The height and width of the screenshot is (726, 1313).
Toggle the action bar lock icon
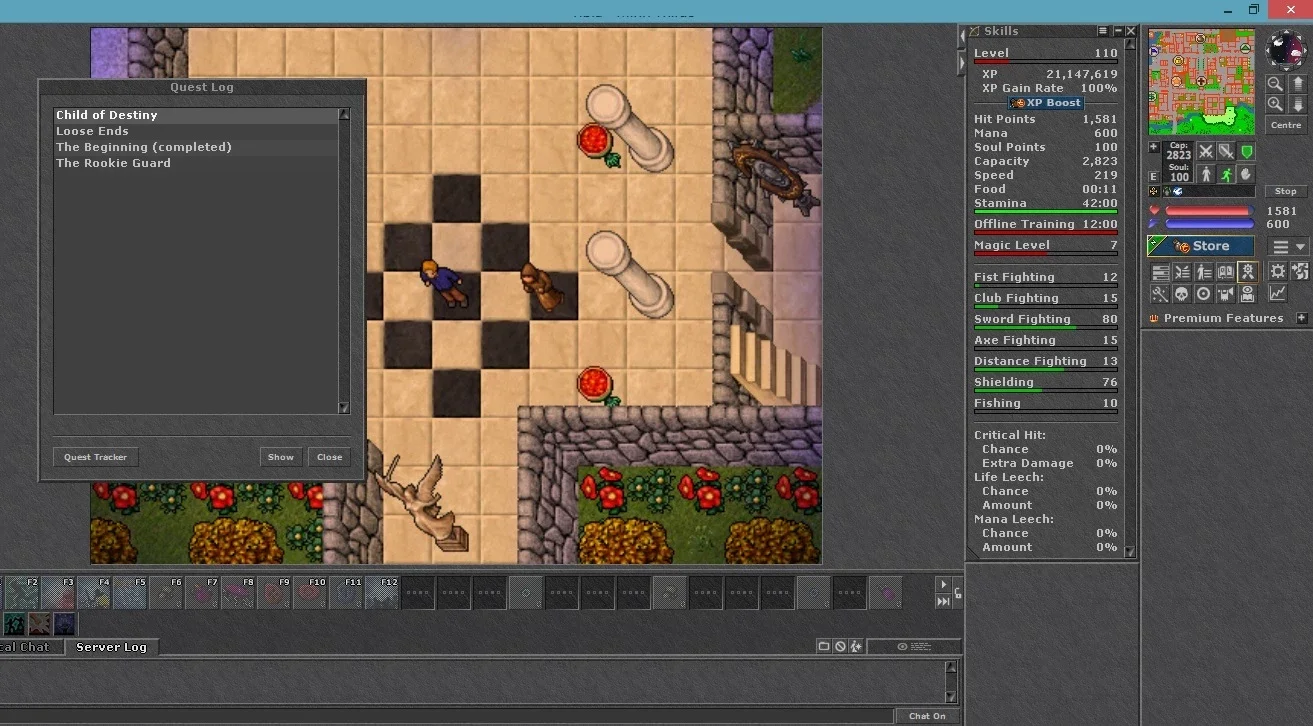click(x=958, y=593)
